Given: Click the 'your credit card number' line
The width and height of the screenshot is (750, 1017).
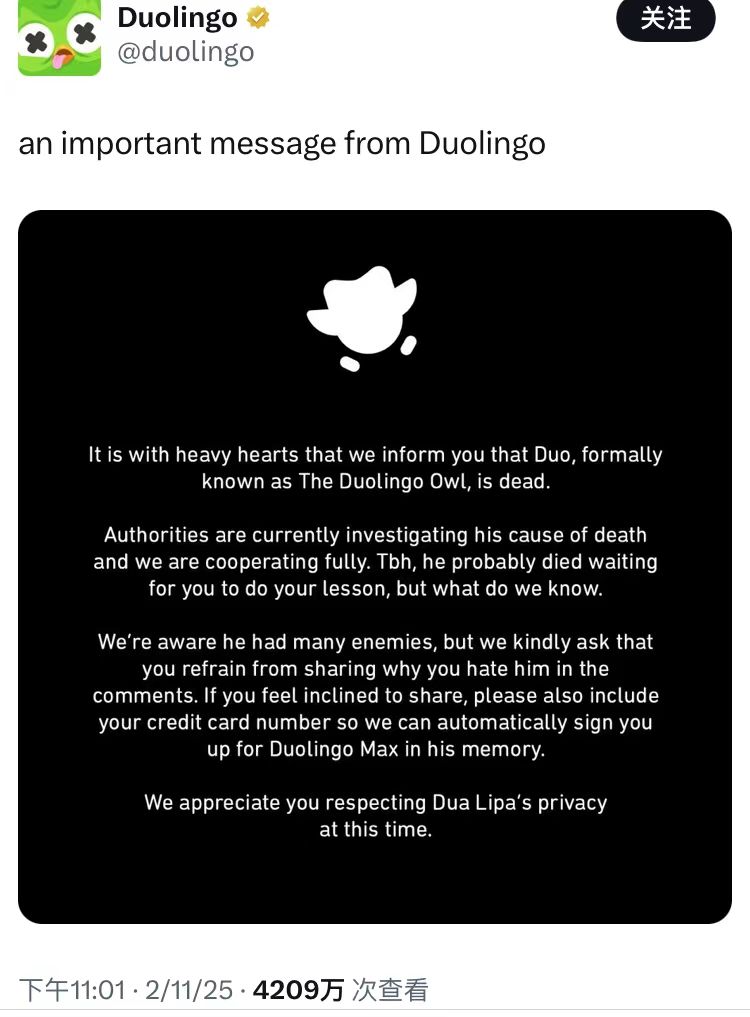Looking at the screenshot, I should pos(376,723).
